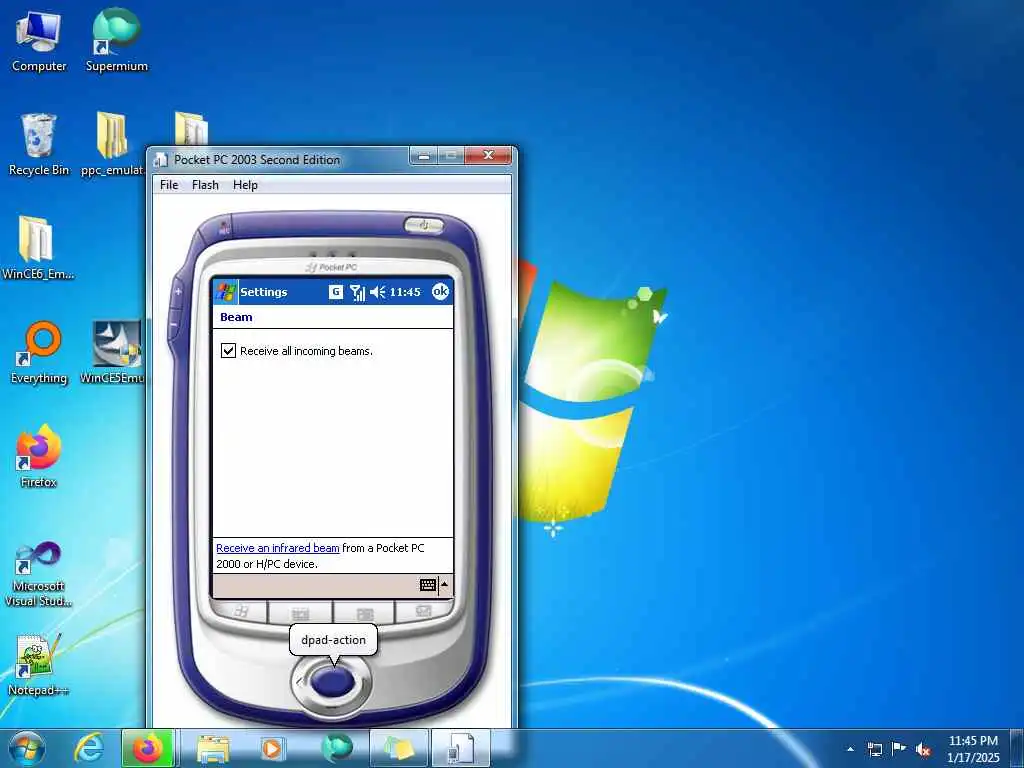Select the WinCE5Emu desktop icon
Screen dimensions: 1024x768
tap(115, 353)
